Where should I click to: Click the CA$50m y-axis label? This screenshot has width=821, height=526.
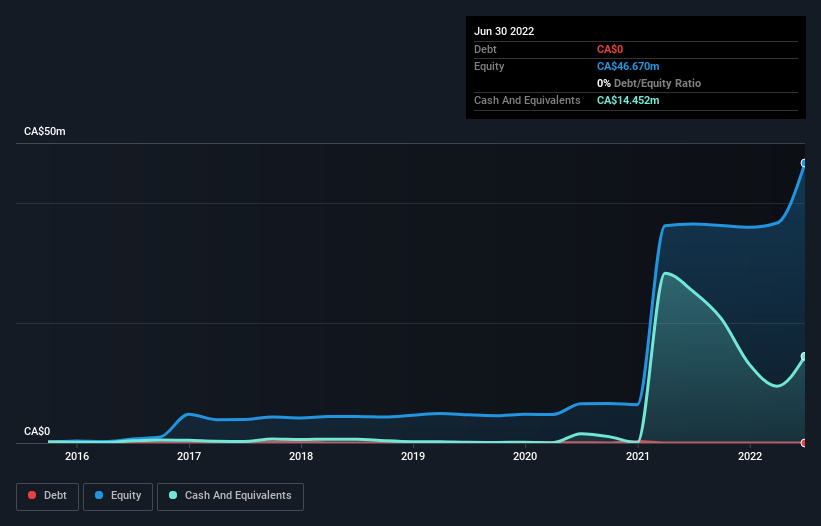pyautogui.click(x=45, y=131)
